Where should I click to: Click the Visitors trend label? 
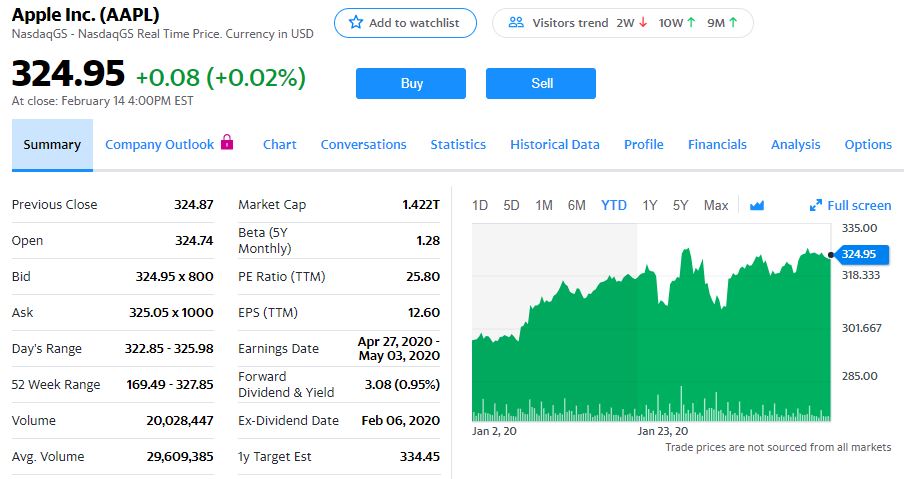[x=570, y=23]
